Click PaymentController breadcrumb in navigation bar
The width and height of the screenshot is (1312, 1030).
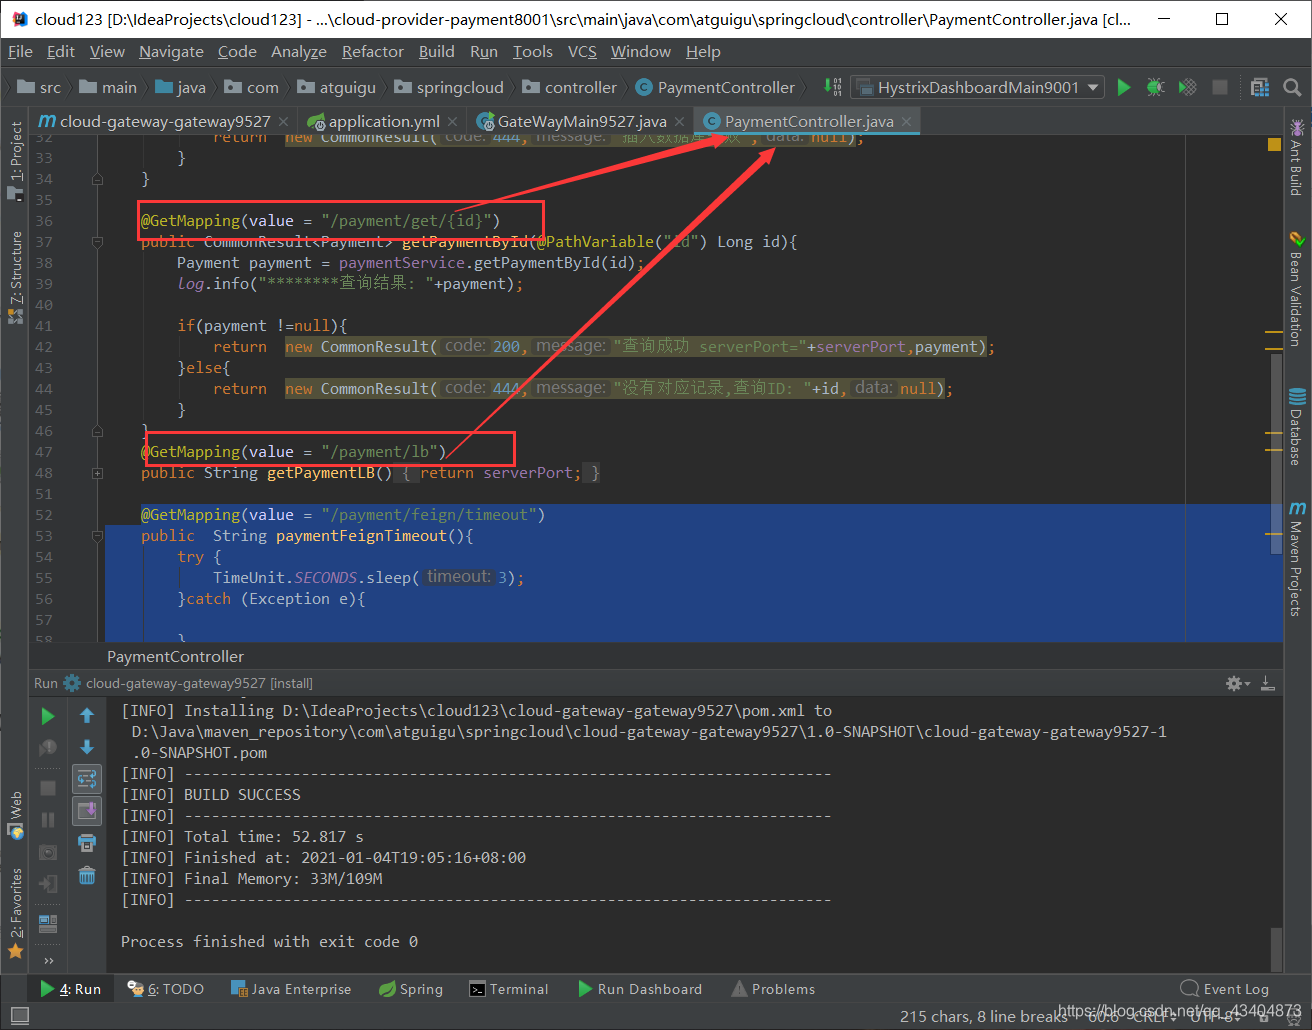click(x=716, y=87)
